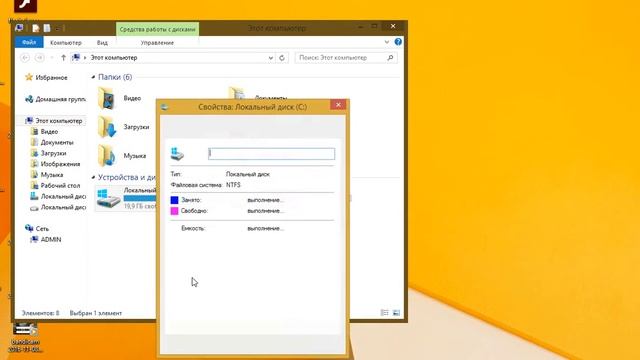Select the Загрузки folder icon
Screen dimensions: 640x360
point(107,127)
